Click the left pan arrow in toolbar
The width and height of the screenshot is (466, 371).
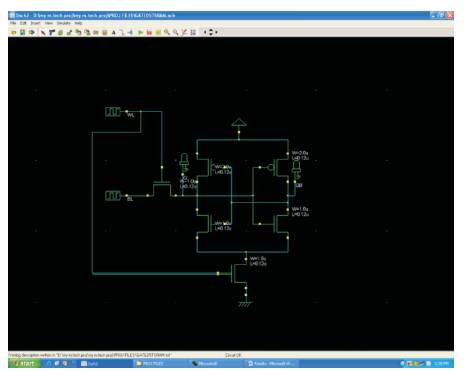pyautogui.click(x=205, y=32)
